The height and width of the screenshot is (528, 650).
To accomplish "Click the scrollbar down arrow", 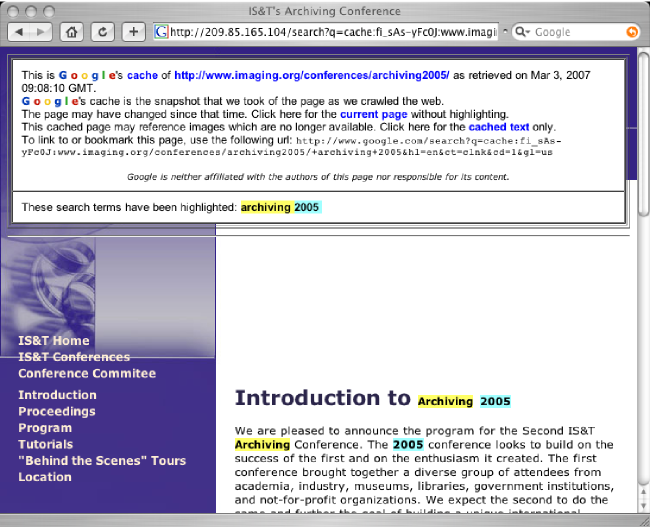I will 643,506.
